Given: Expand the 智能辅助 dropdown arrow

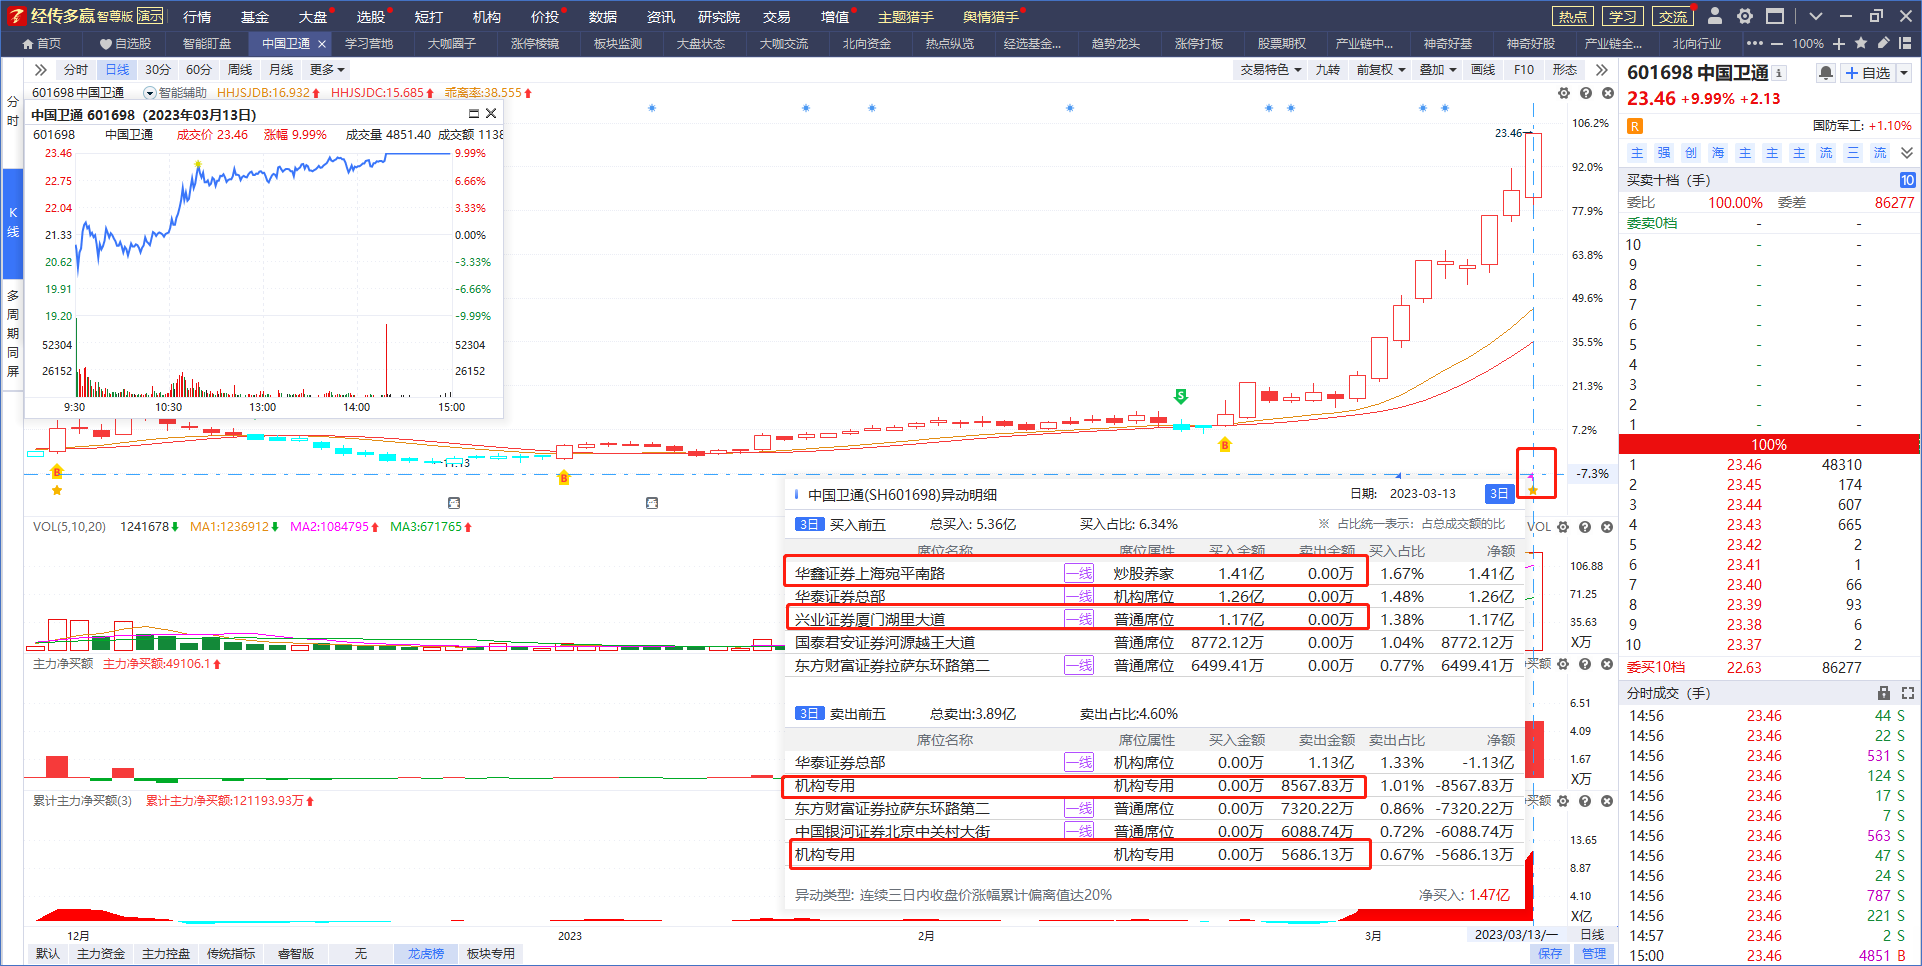Looking at the screenshot, I should pyautogui.click(x=150, y=93).
